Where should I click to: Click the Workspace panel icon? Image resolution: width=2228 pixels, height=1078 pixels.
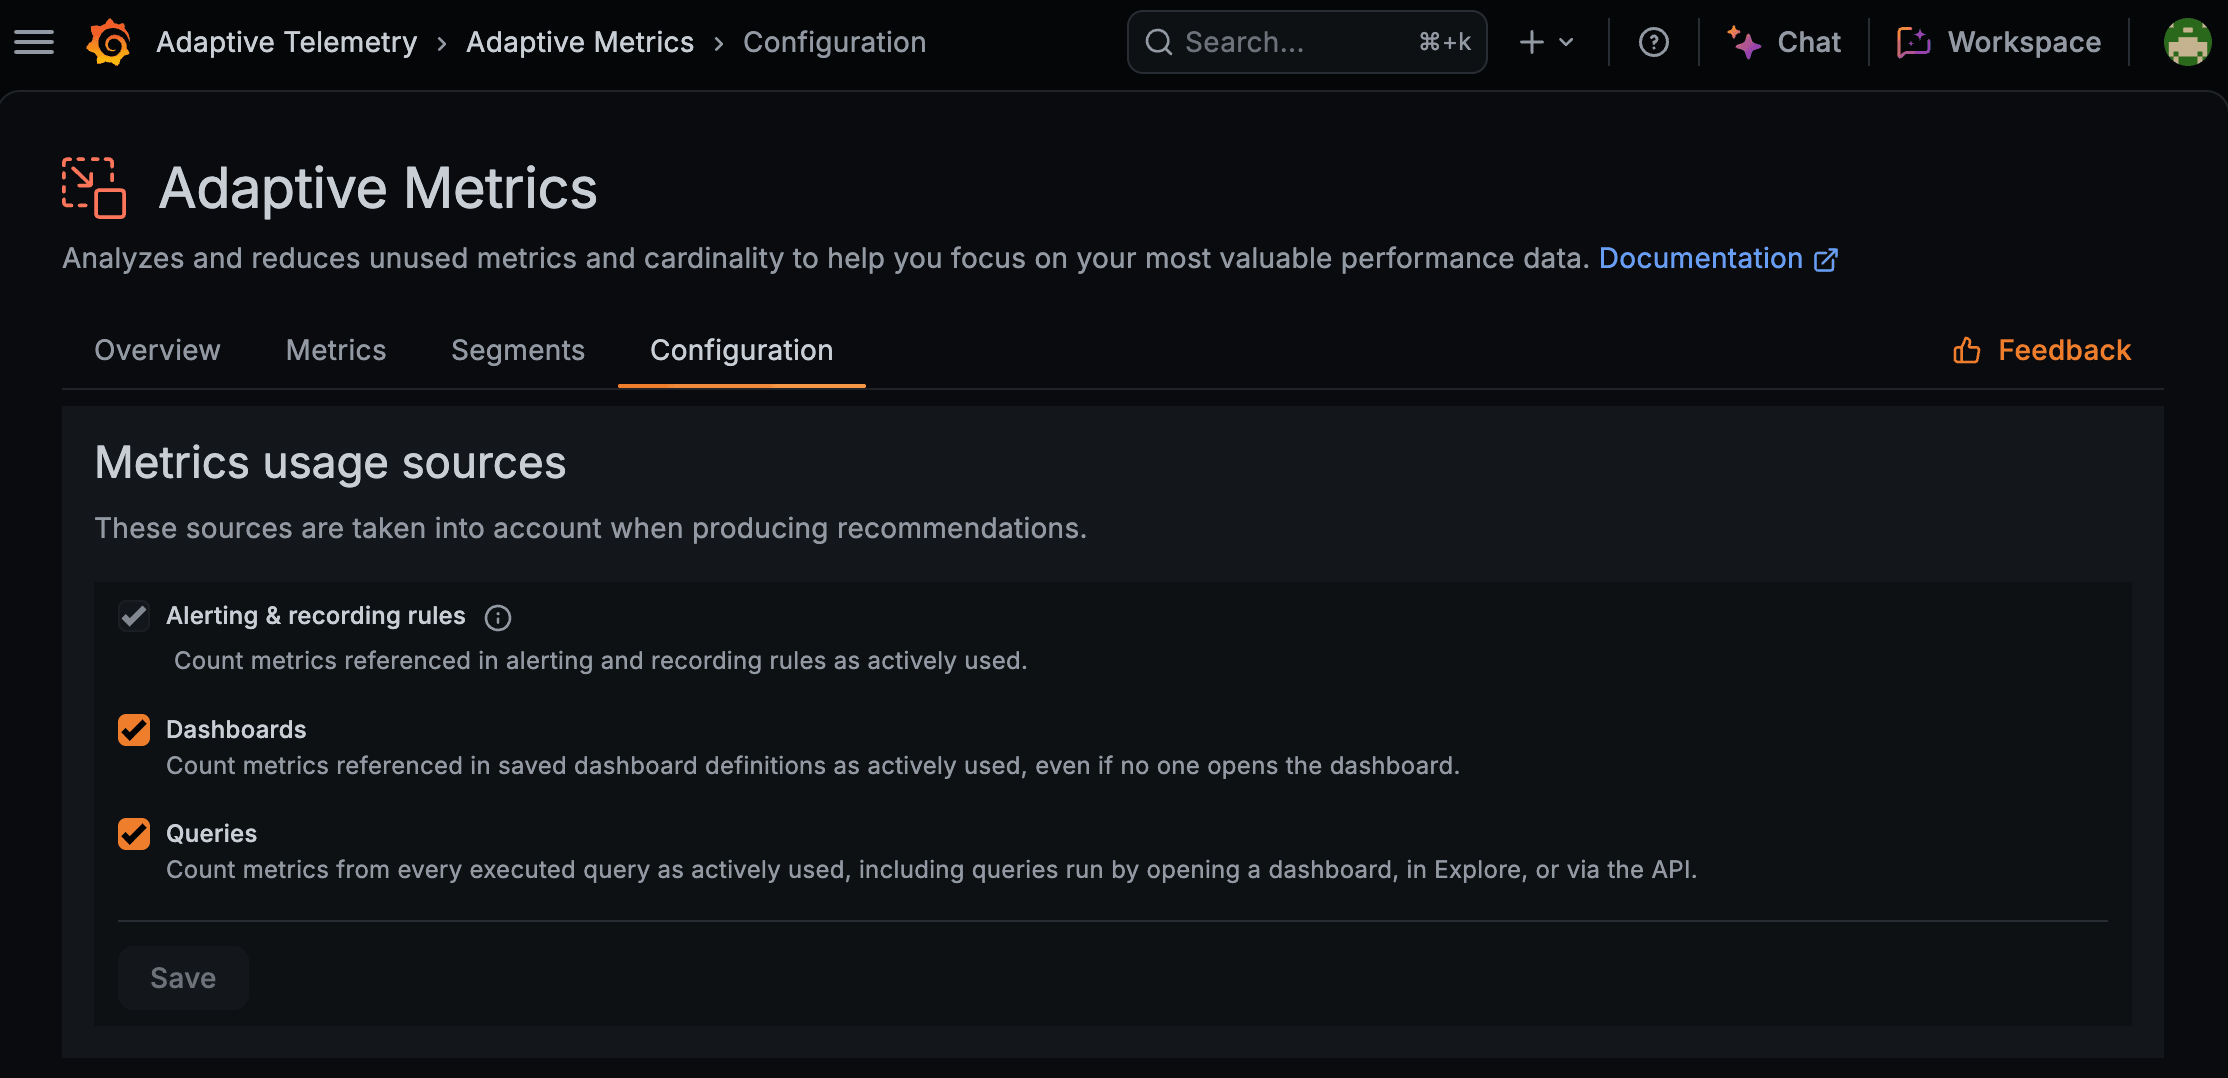[x=1914, y=42]
